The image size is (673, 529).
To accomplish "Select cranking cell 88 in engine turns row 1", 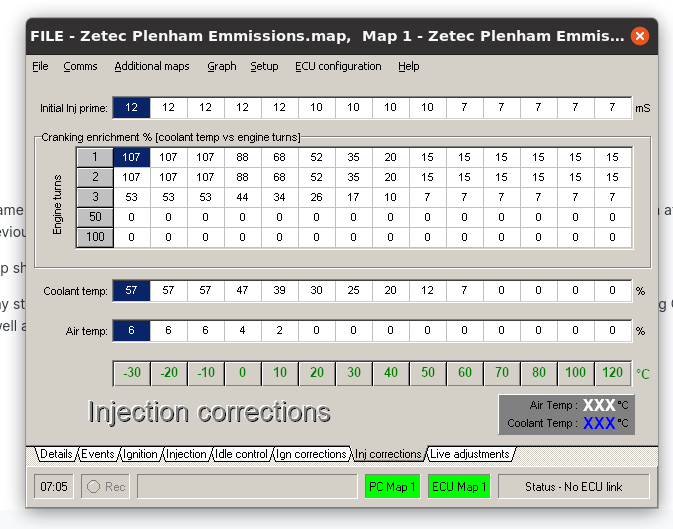I will tap(243, 157).
